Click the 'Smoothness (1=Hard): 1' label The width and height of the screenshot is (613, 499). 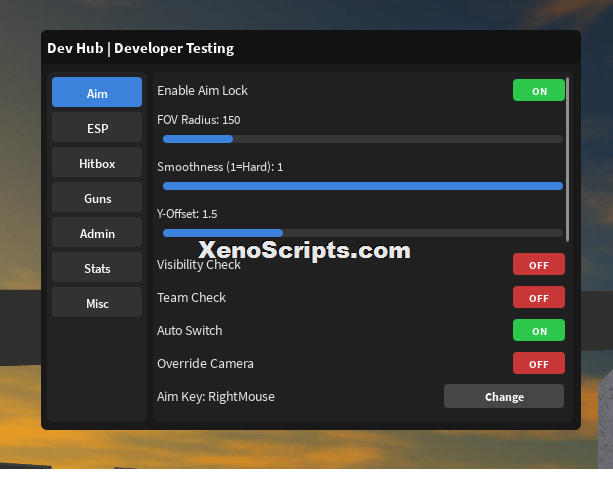(x=220, y=167)
